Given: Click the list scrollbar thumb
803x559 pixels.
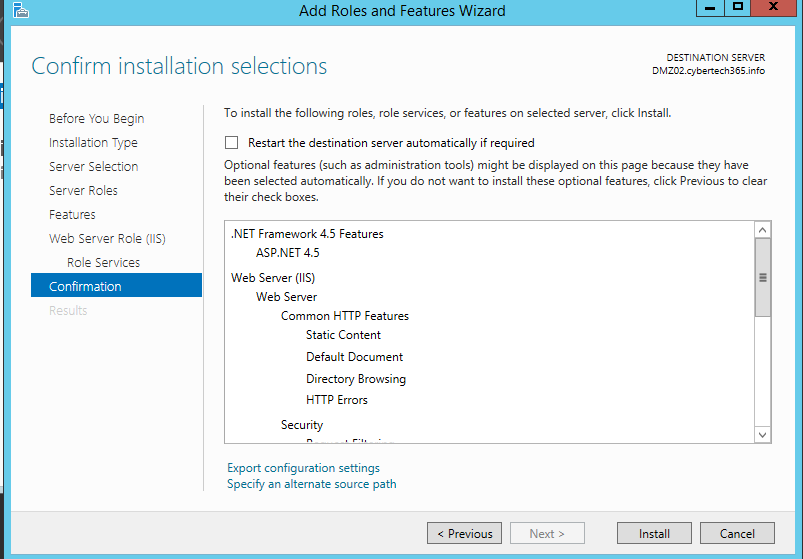Looking at the screenshot, I should pos(763,277).
